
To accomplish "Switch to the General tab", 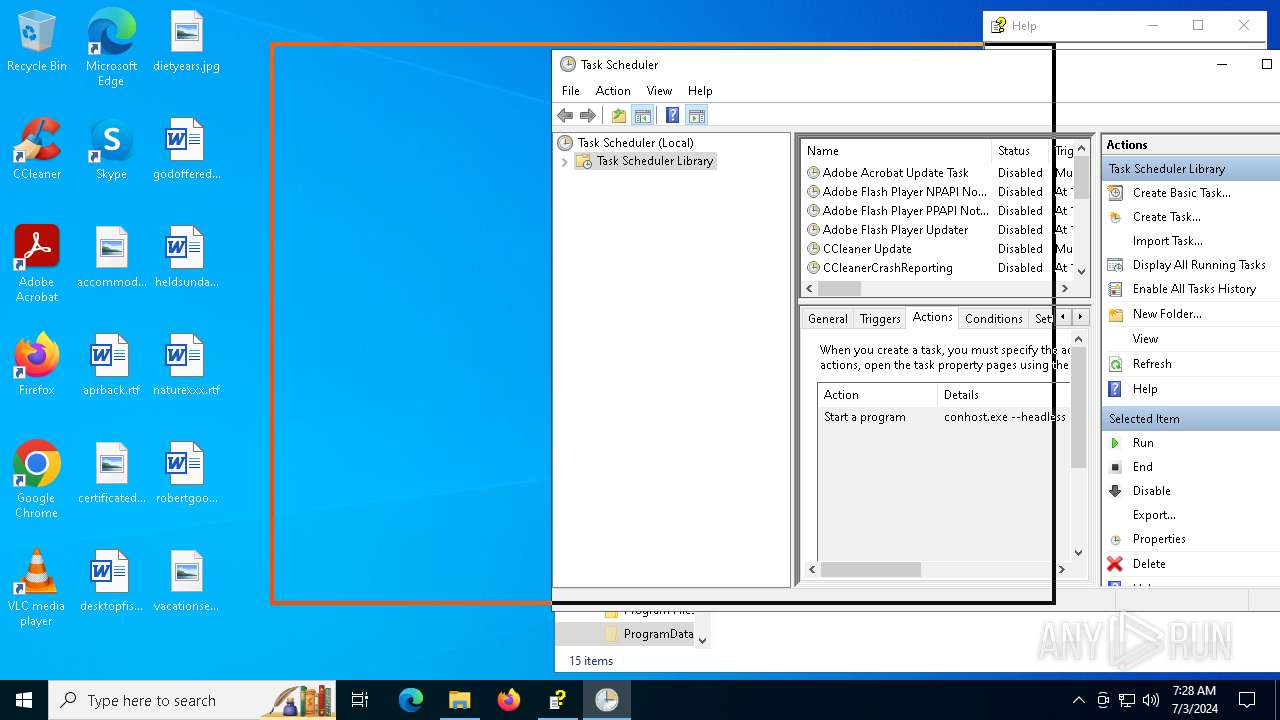I will tap(828, 319).
